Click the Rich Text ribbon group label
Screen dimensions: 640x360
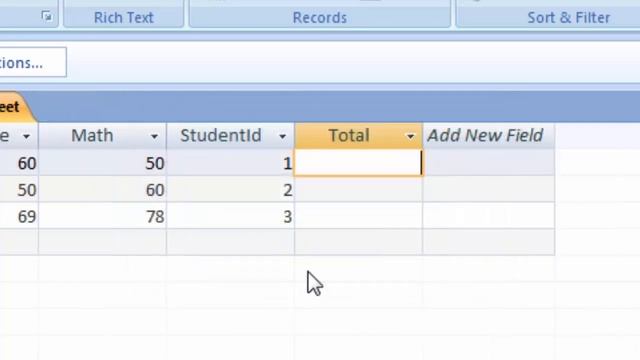click(124, 18)
